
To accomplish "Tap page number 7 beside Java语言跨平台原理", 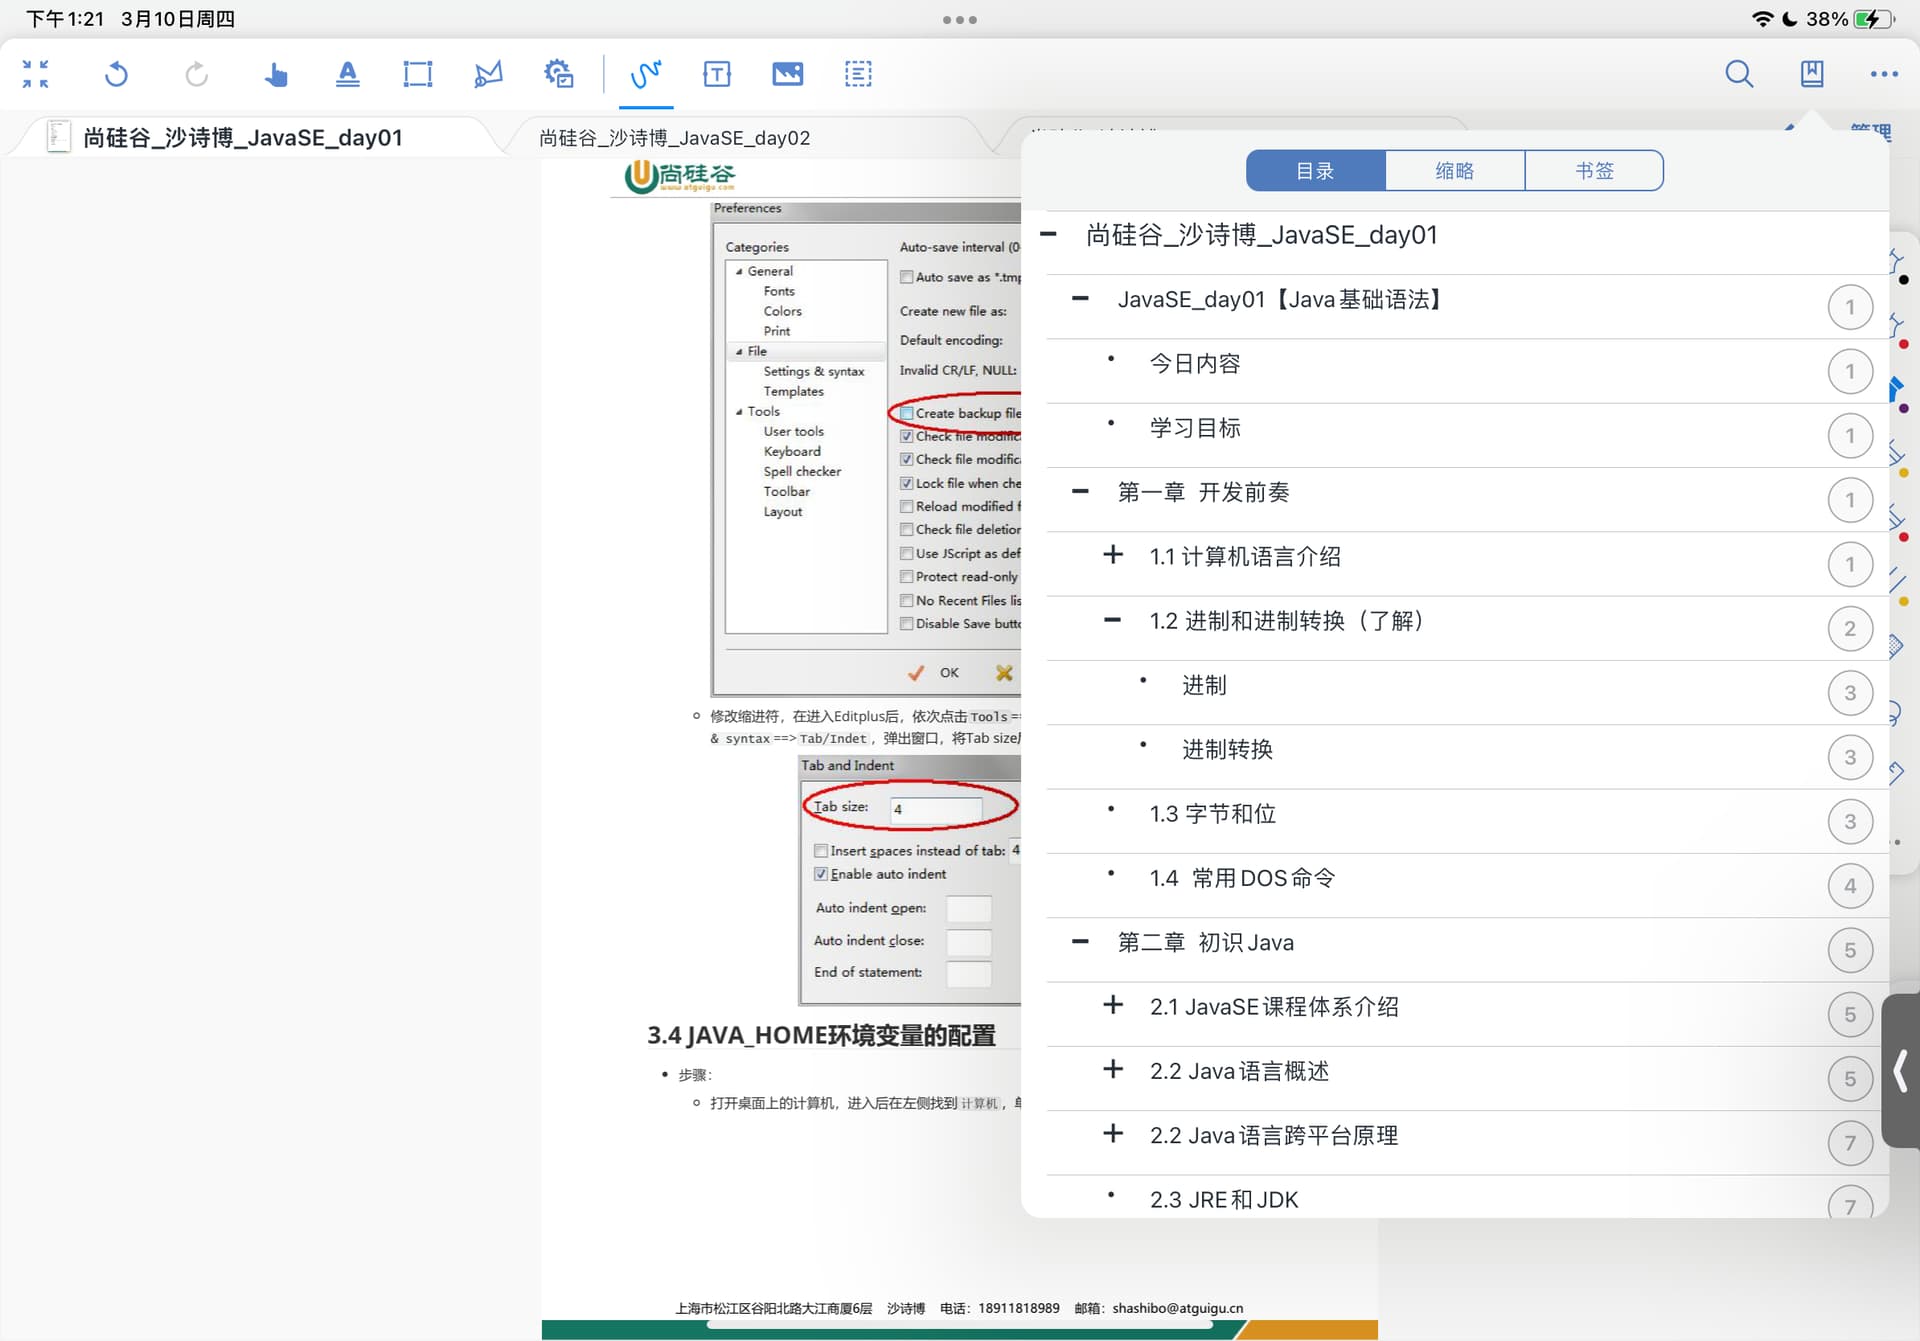I will 1850,1143.
